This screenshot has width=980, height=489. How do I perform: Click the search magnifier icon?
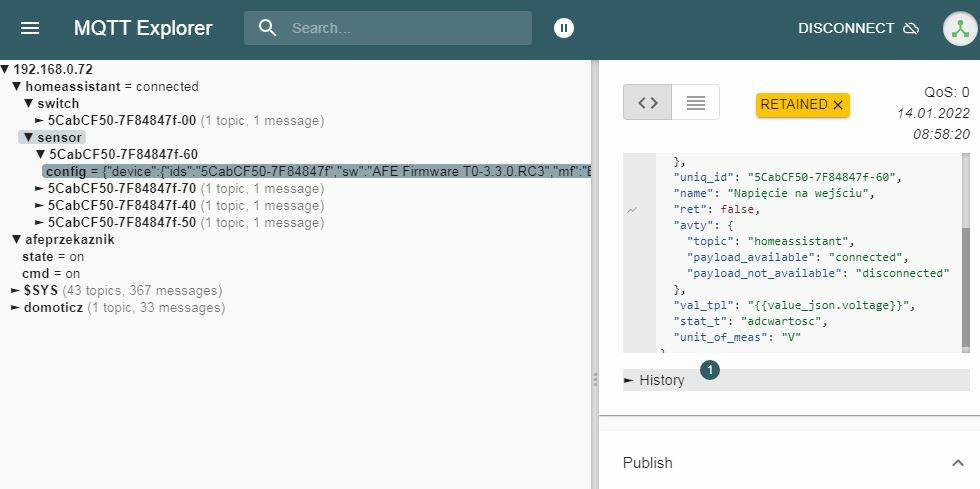coord(268,28)
